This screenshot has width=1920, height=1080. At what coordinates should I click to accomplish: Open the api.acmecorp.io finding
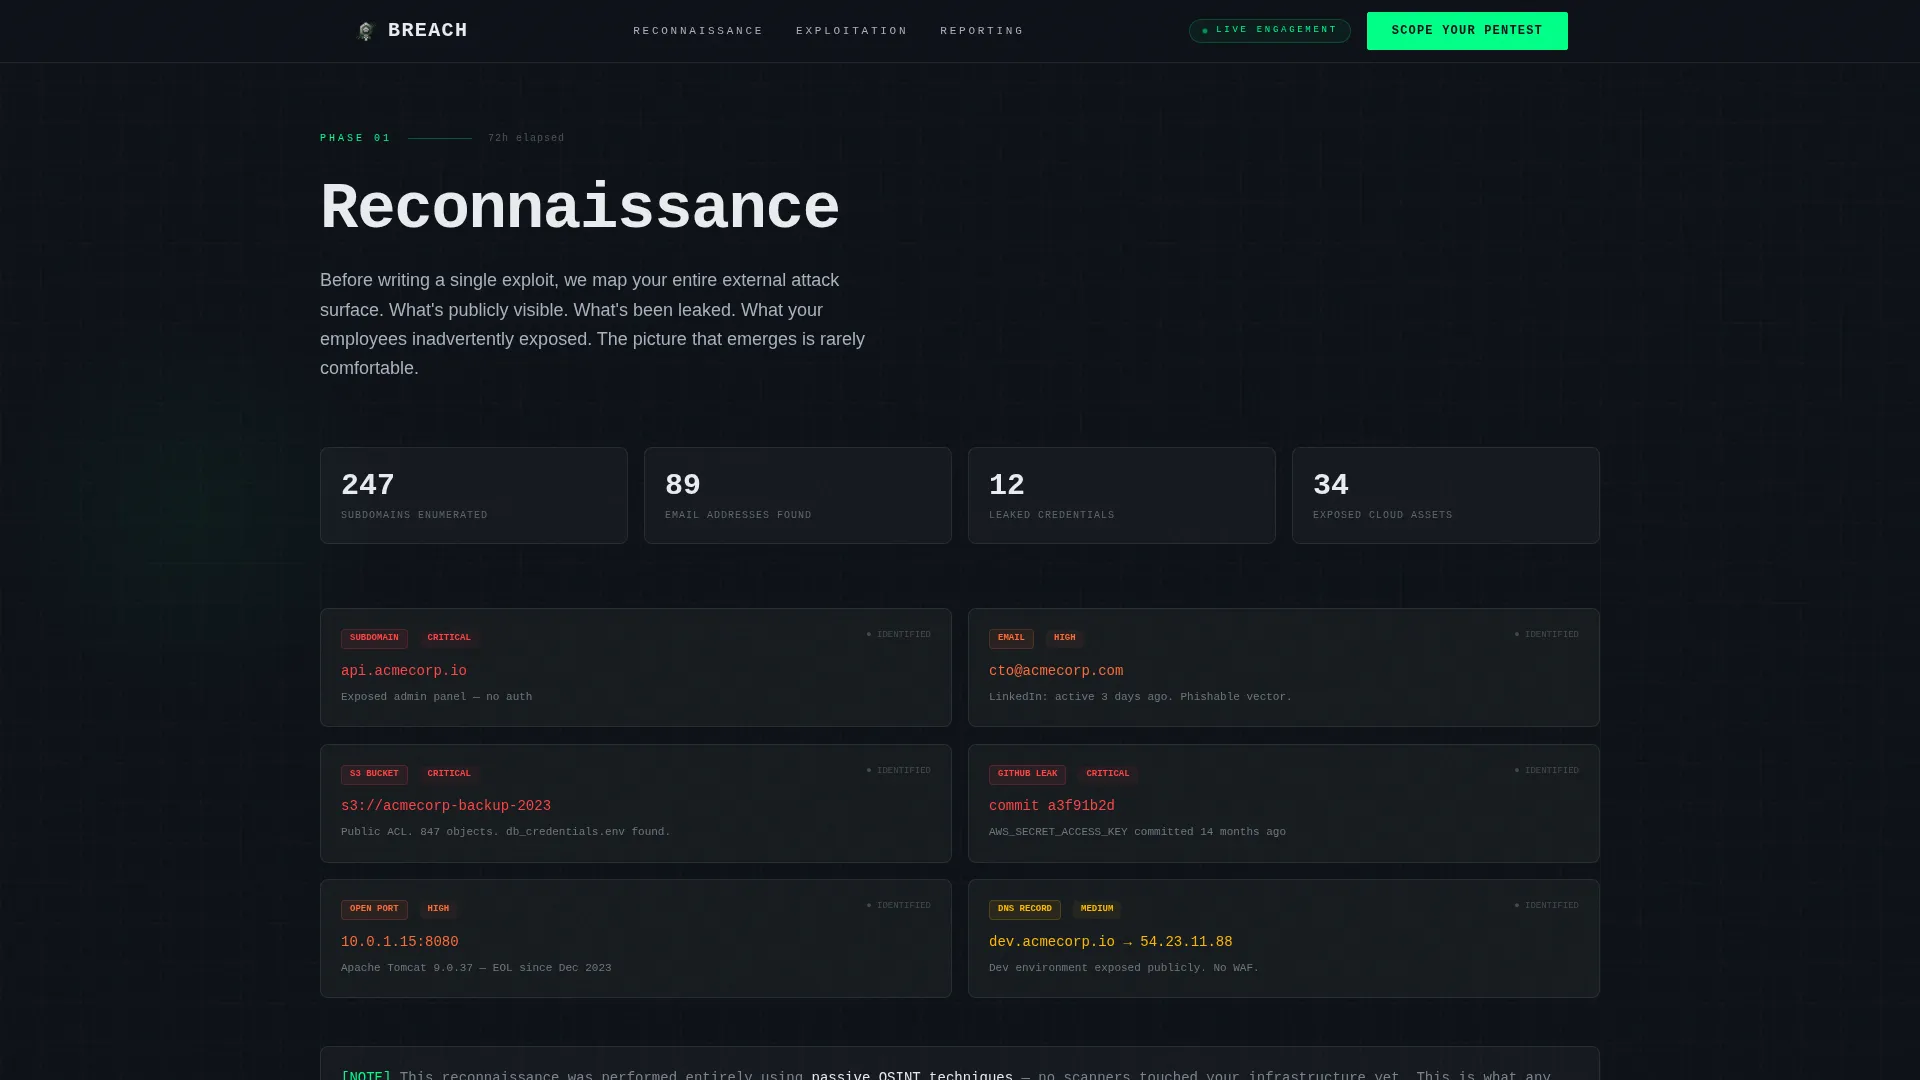(x=404, y=671)
